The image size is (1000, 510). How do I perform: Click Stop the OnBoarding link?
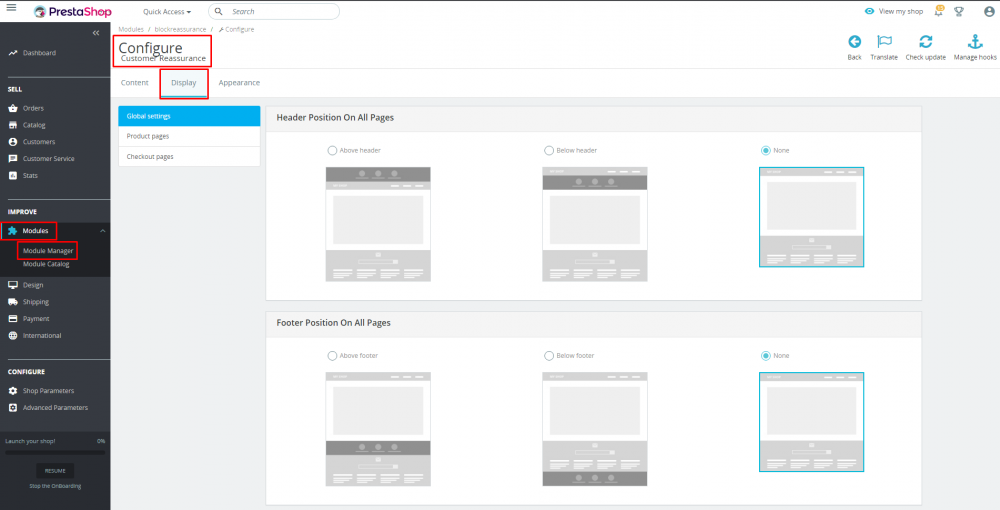[55, 486]
